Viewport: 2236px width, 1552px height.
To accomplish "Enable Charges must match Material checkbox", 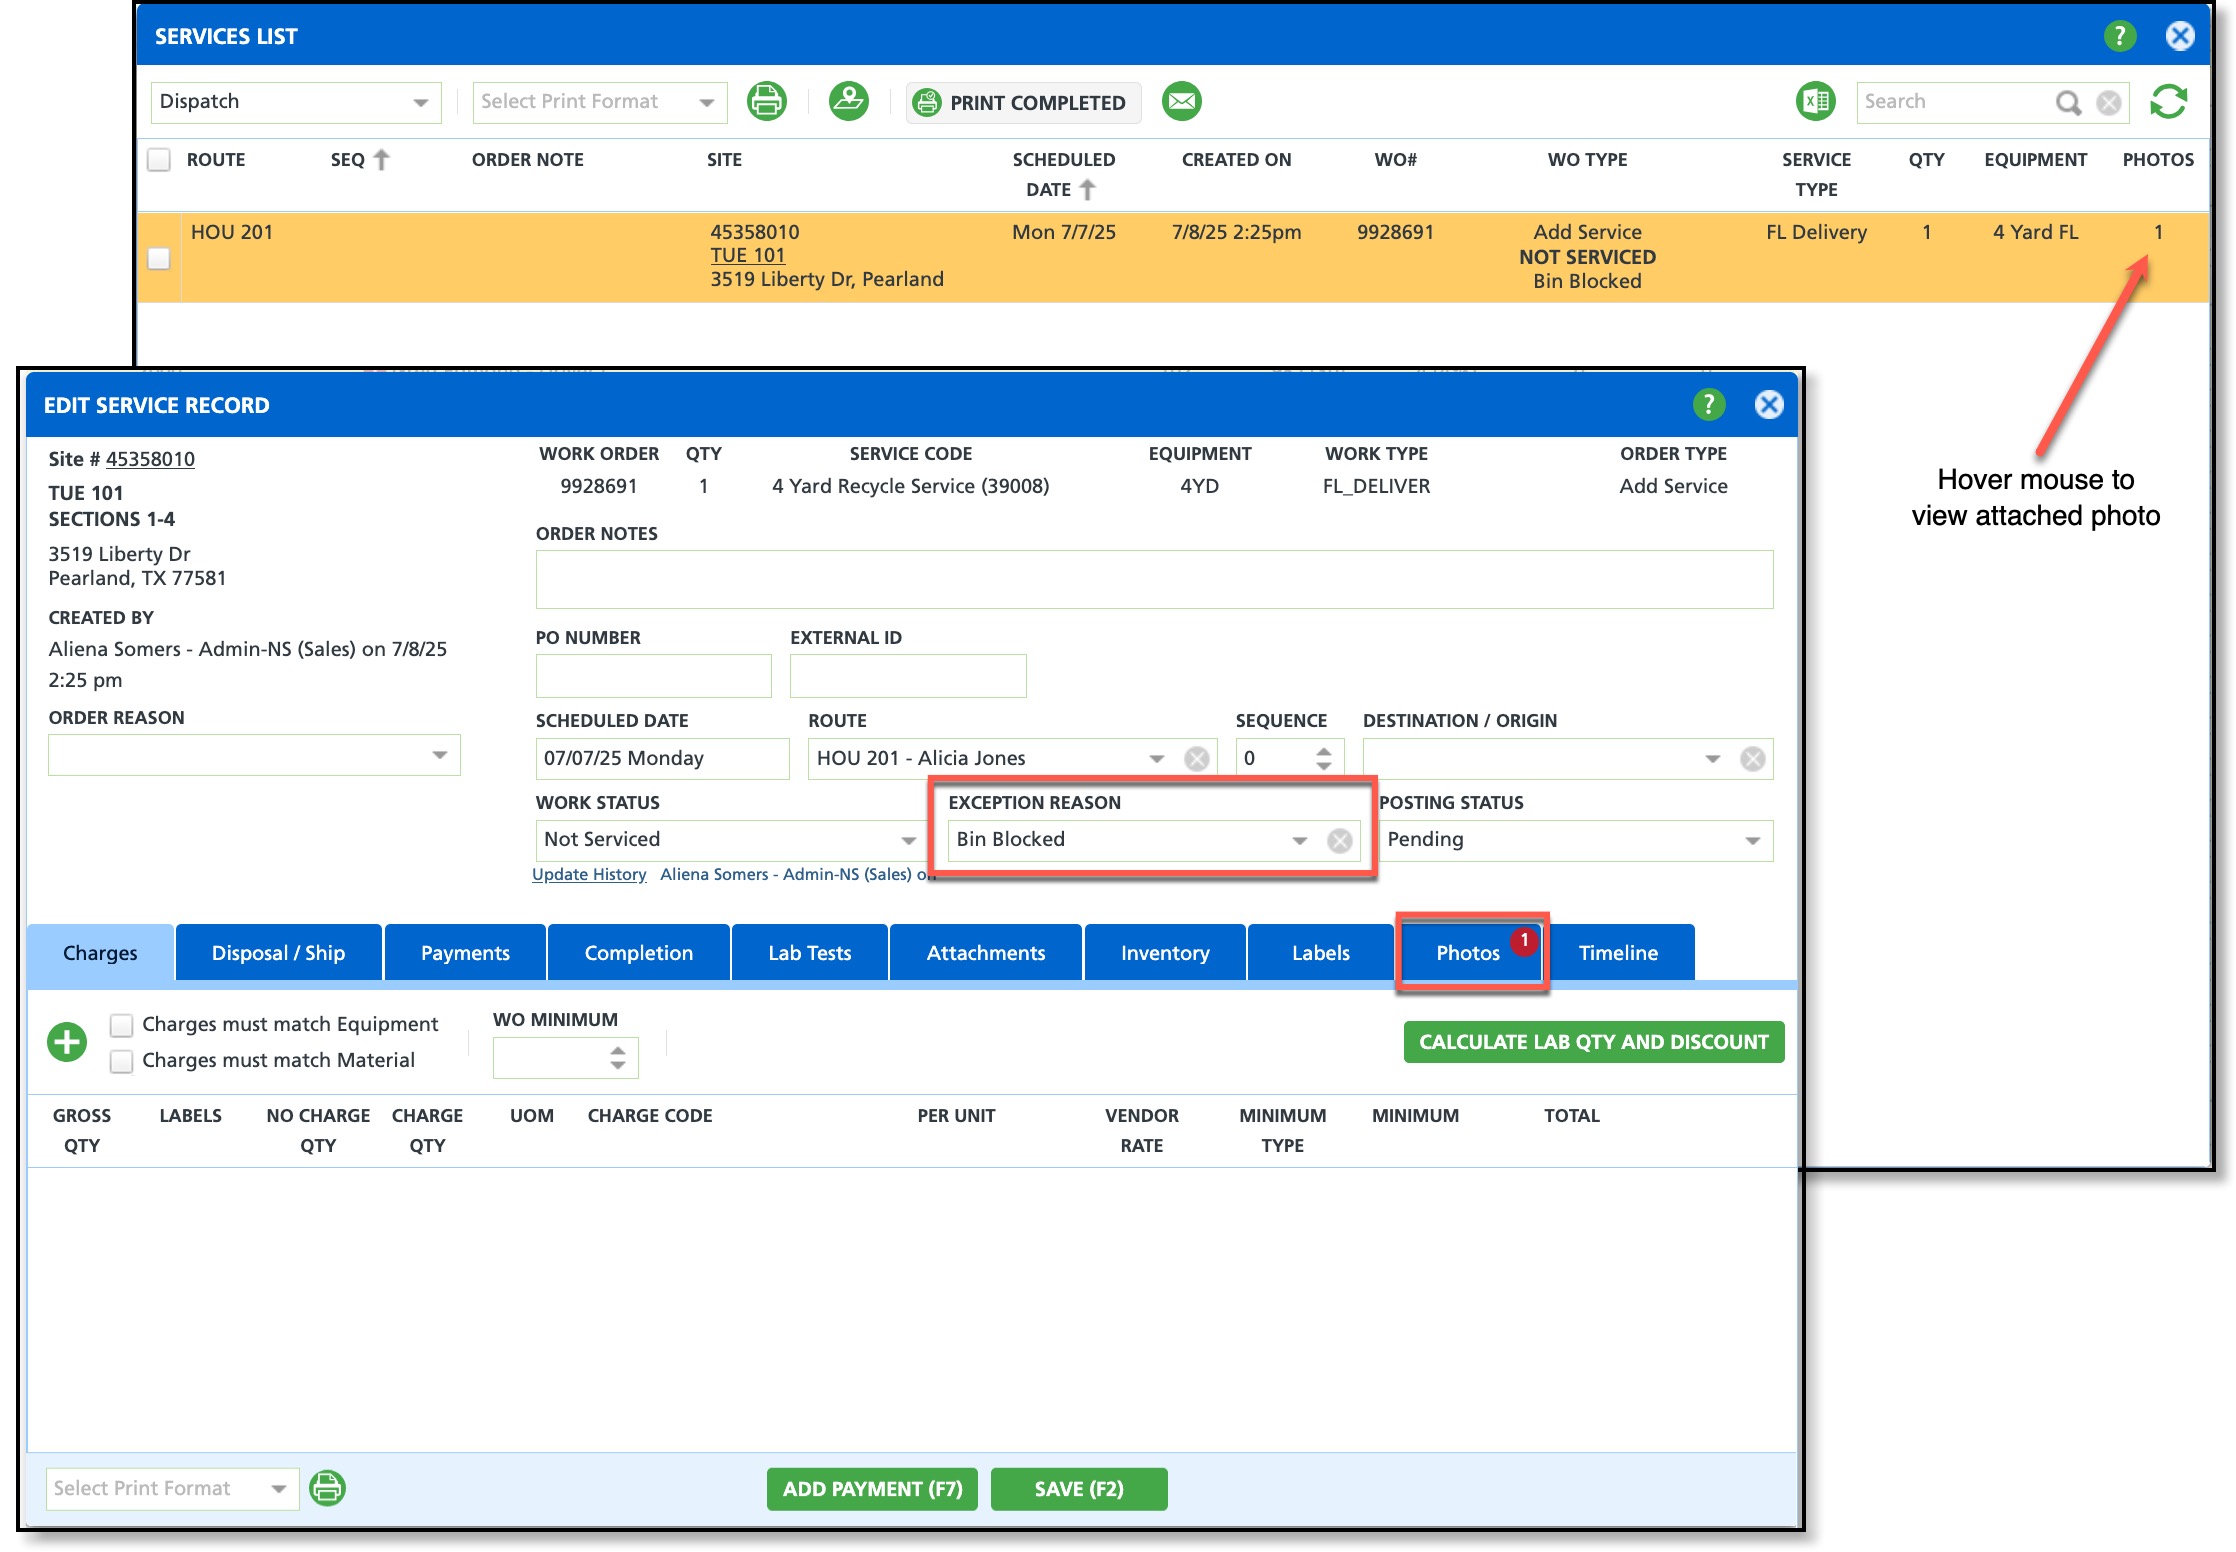I will pos(121,1061).
